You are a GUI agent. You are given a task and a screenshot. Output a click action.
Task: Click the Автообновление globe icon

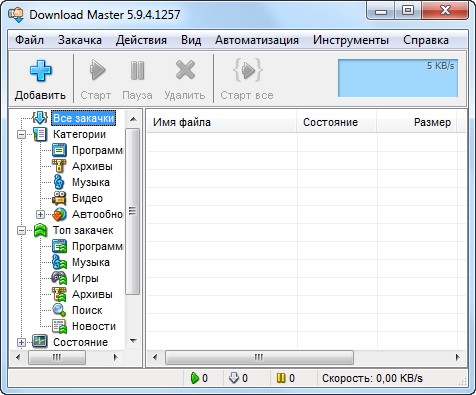[59, 214]
